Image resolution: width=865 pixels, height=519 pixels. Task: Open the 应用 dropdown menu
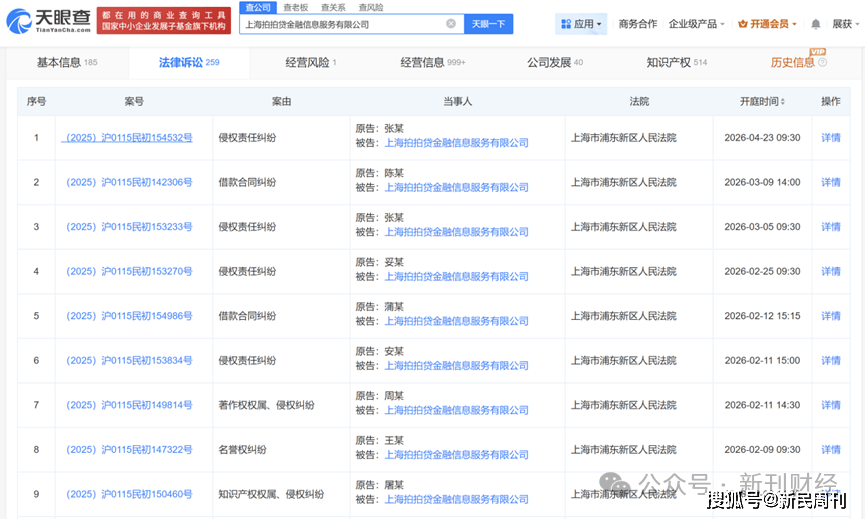(x=581, y=24)
